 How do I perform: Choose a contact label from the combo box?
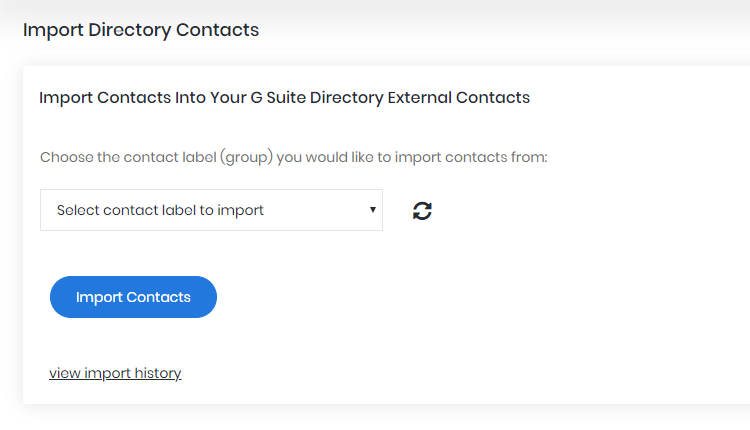(x=211, y=210)
